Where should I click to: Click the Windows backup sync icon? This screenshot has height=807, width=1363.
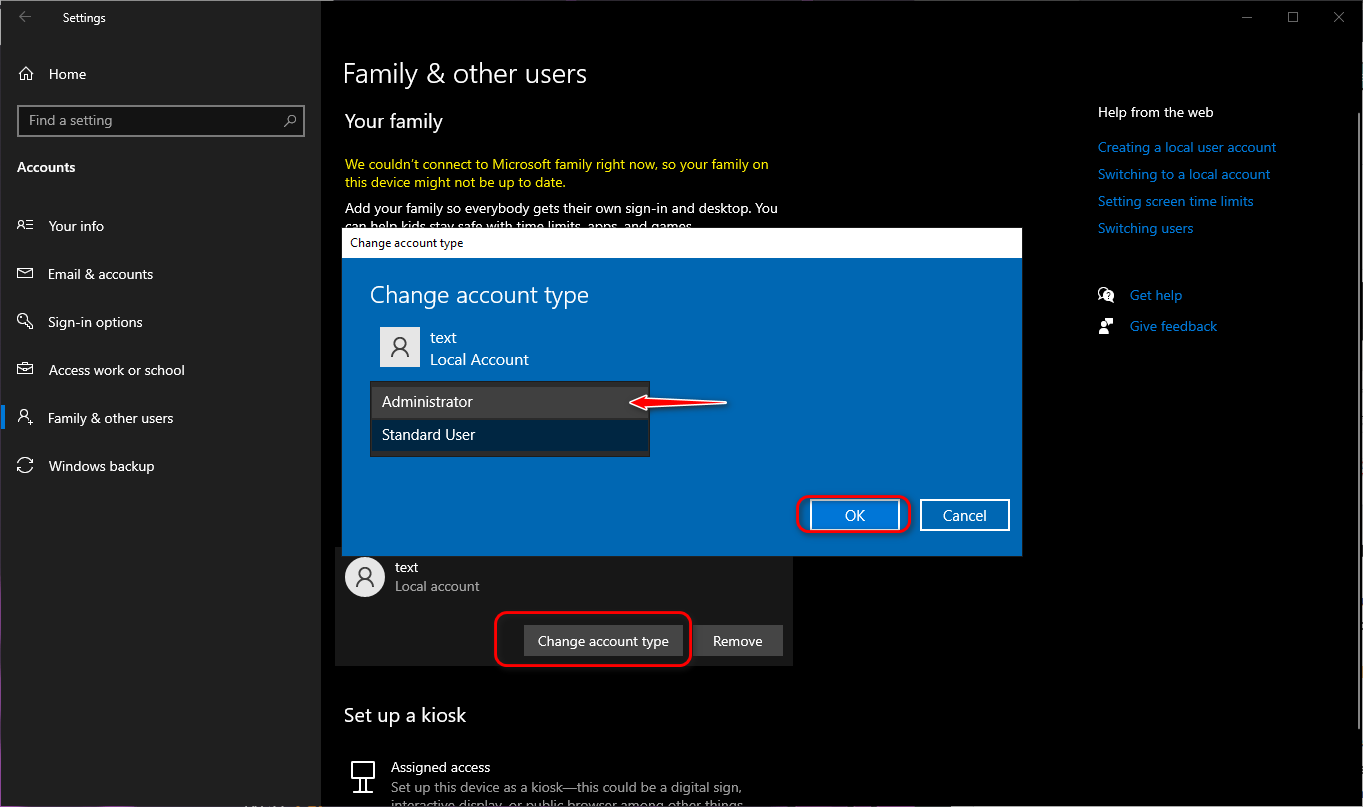[x=26, y=466]
